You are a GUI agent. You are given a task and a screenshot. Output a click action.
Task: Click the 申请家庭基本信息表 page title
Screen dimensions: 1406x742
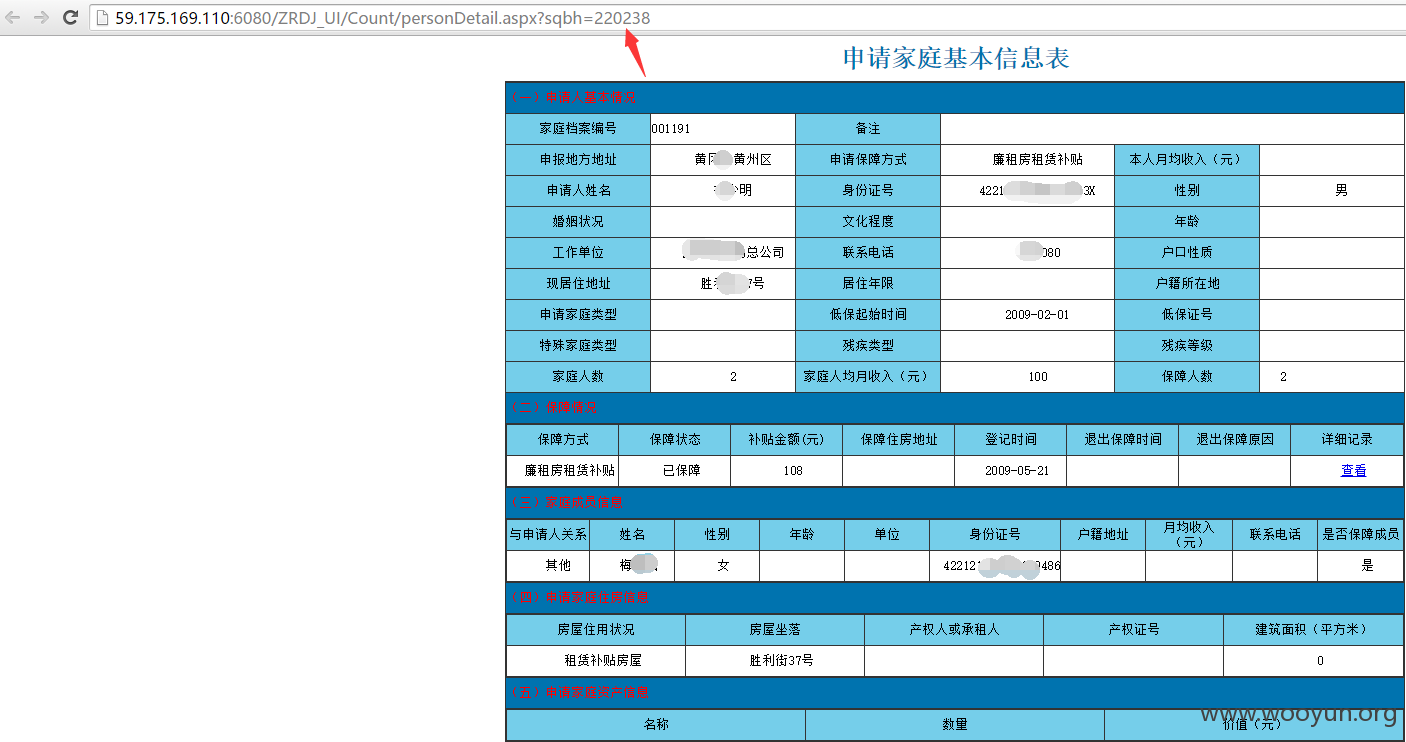[956, 58]
